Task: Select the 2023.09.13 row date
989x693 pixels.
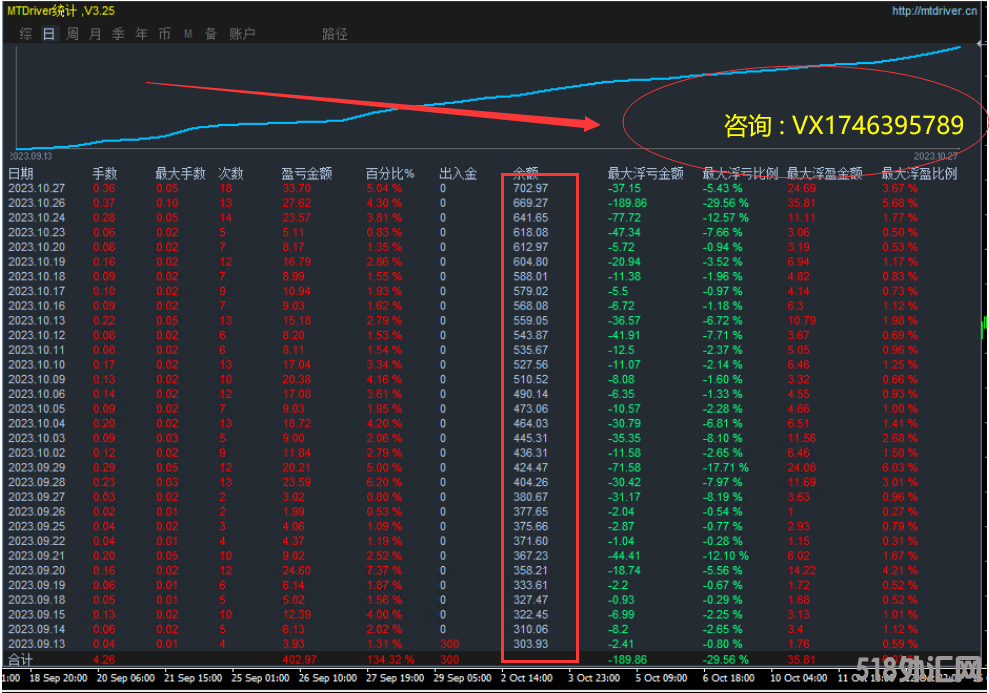Action: (x=36, y=644)
